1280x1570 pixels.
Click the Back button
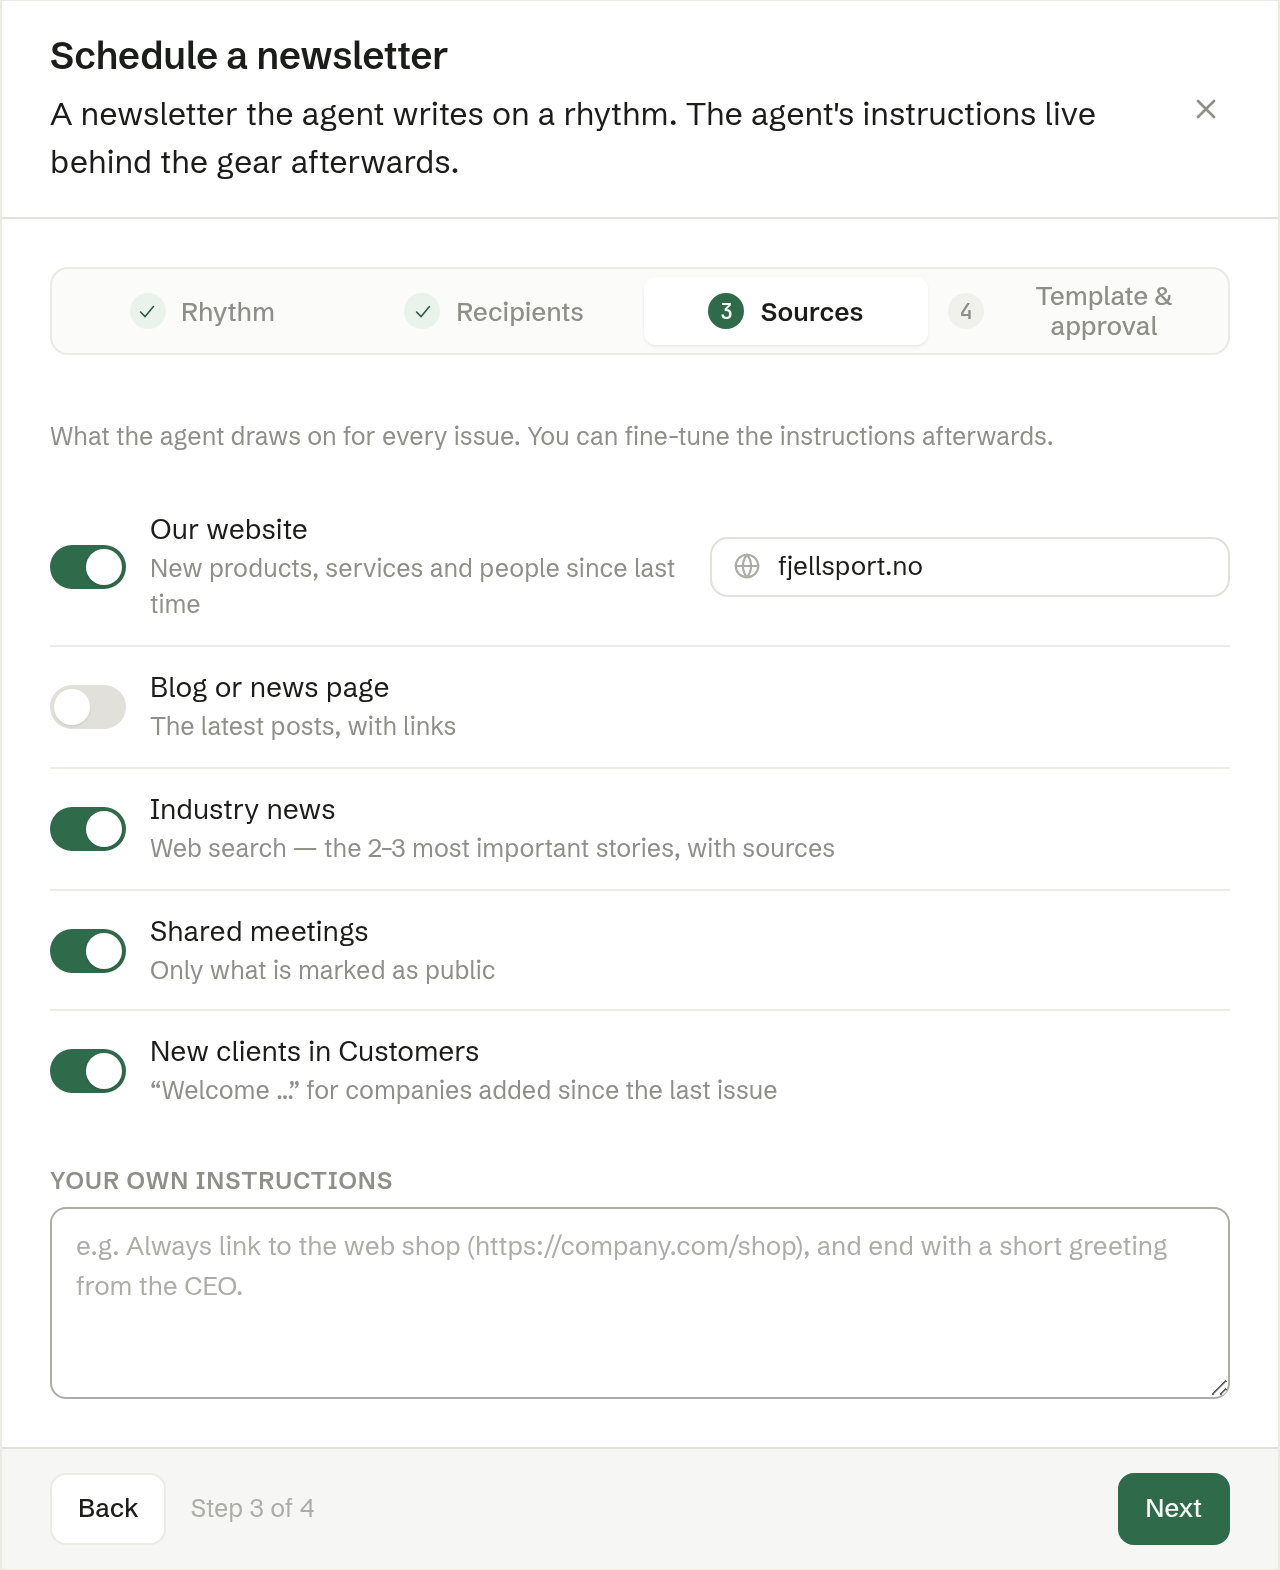[x=108, y=1508]
